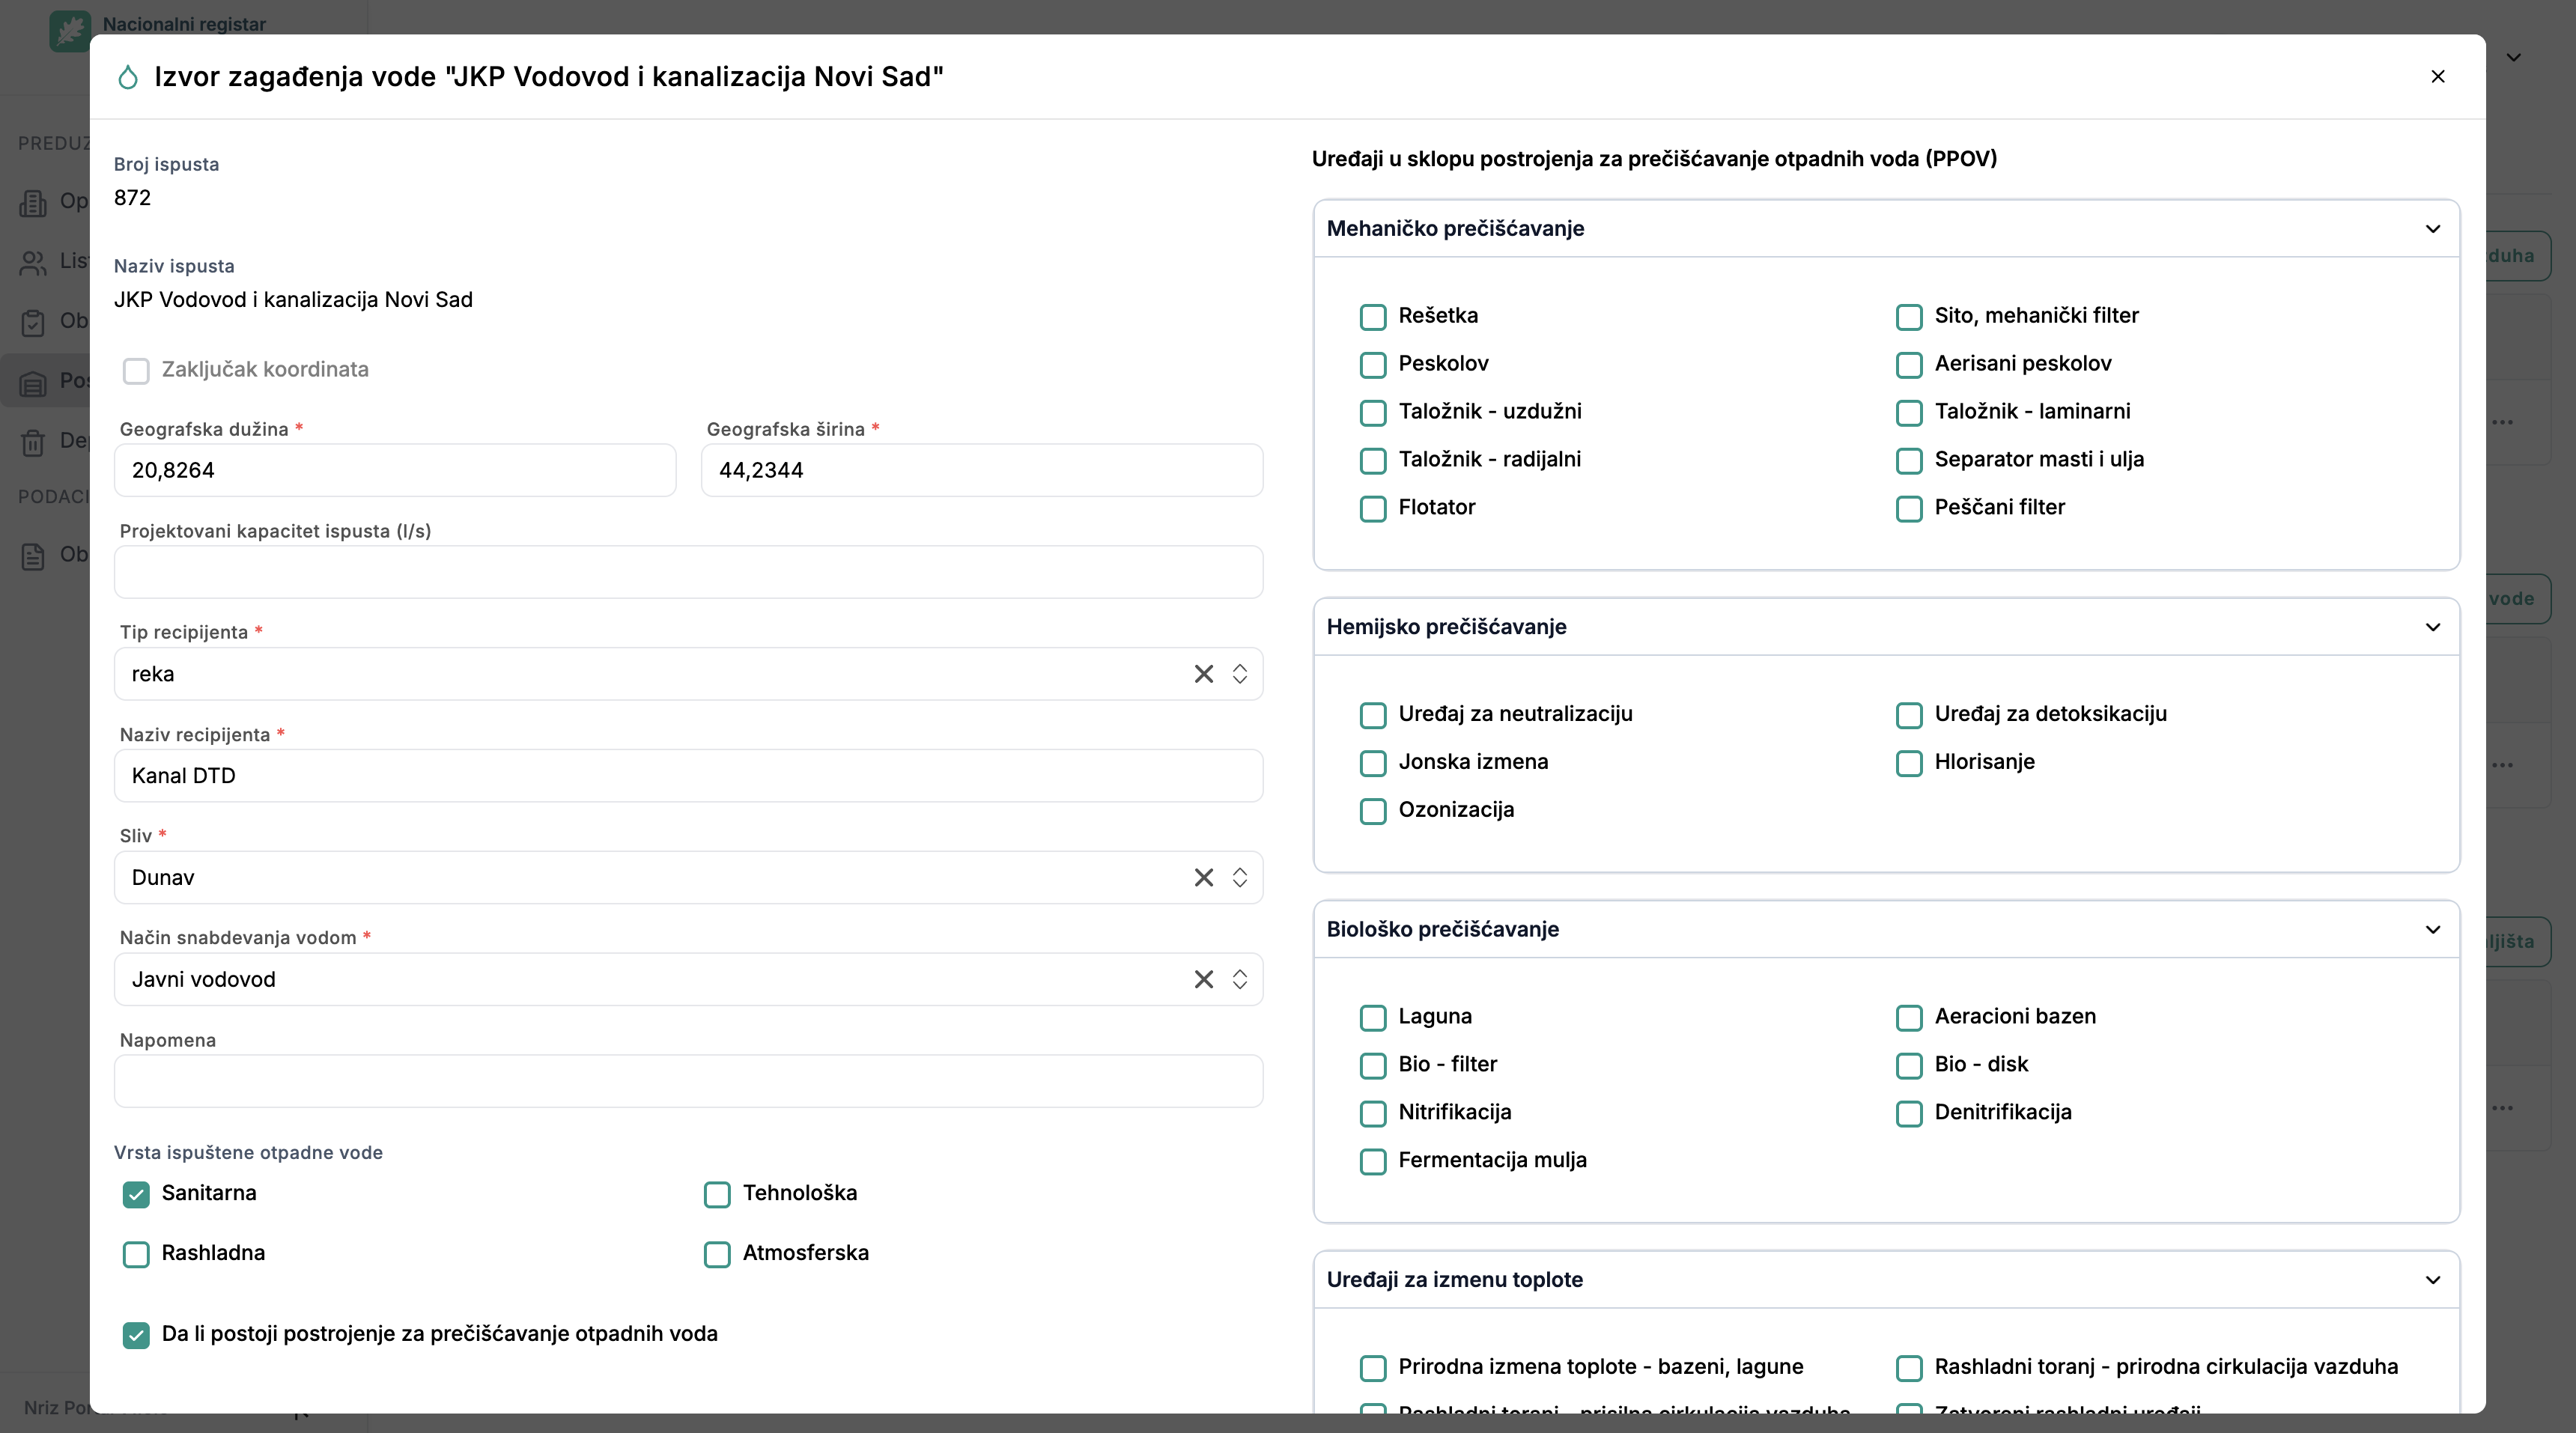The image size is (2576, 1433).
Task: Check the Aerisani peskolov checkbox
Action: tap(1909, 365)
